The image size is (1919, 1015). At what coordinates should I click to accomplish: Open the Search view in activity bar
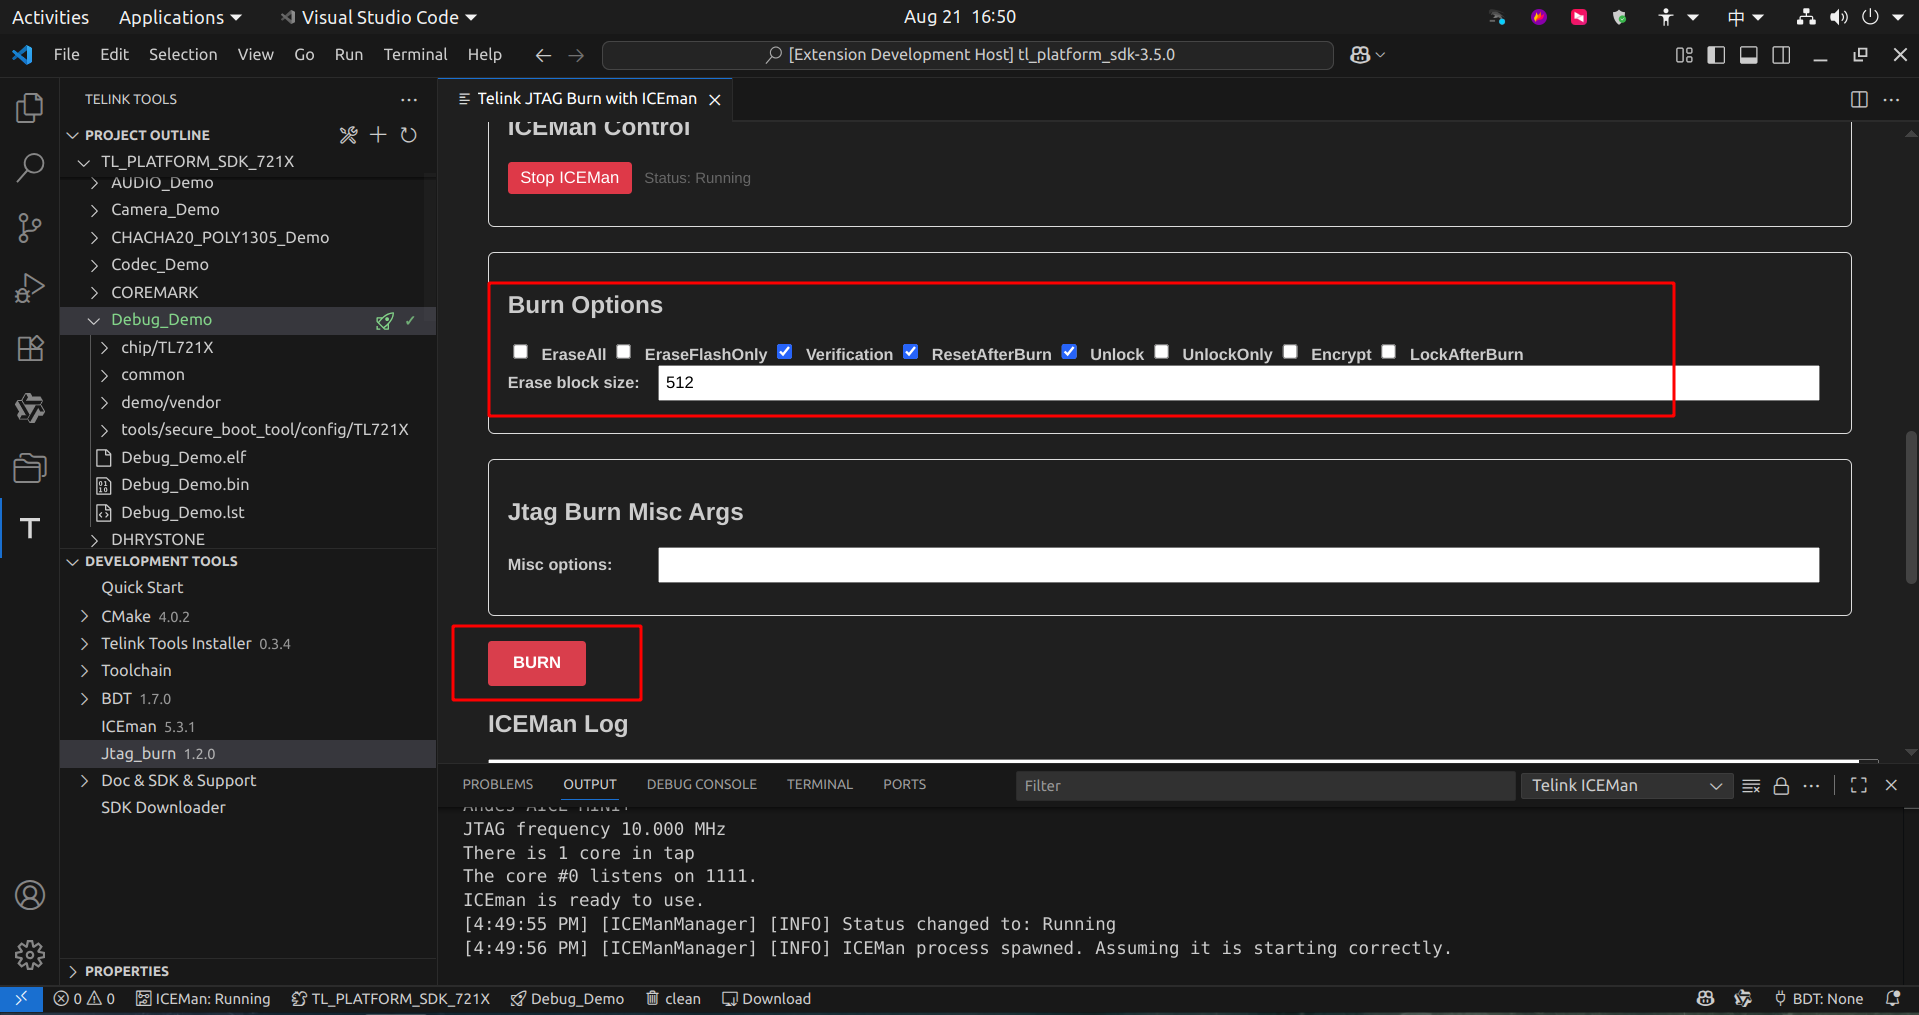(x=30, y=167)
